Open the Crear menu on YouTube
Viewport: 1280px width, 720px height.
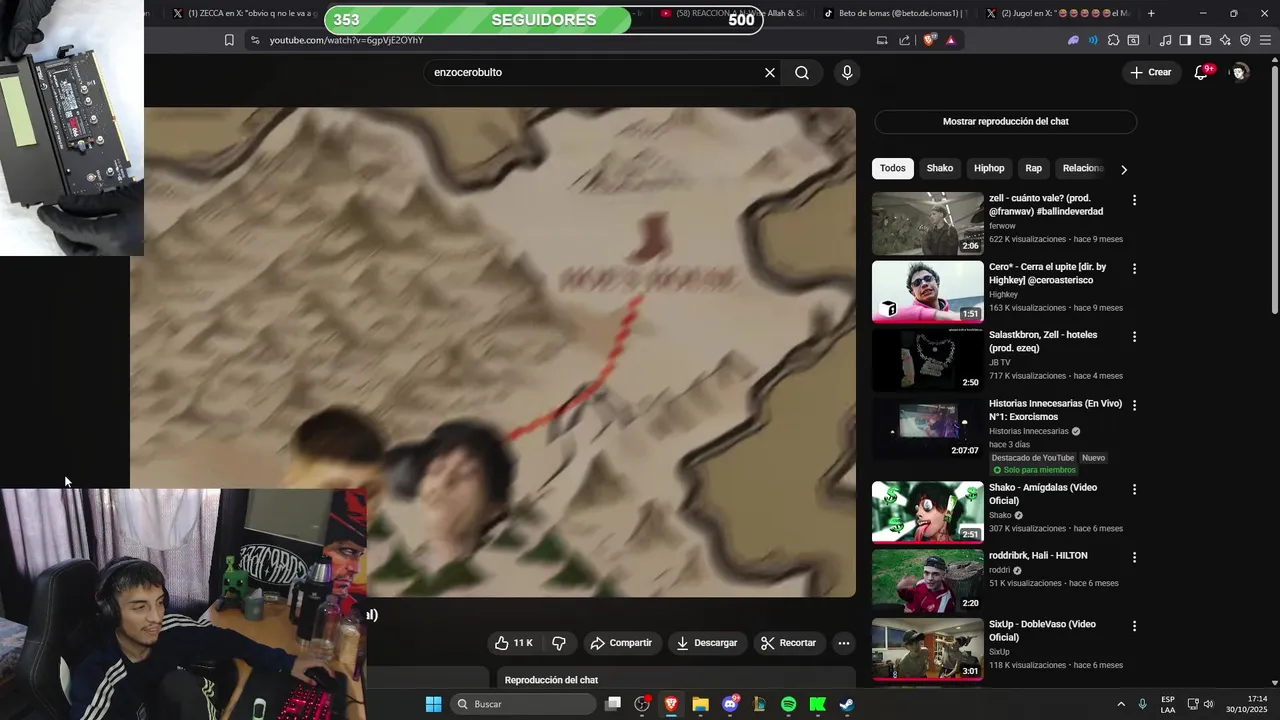point(1150,72)
